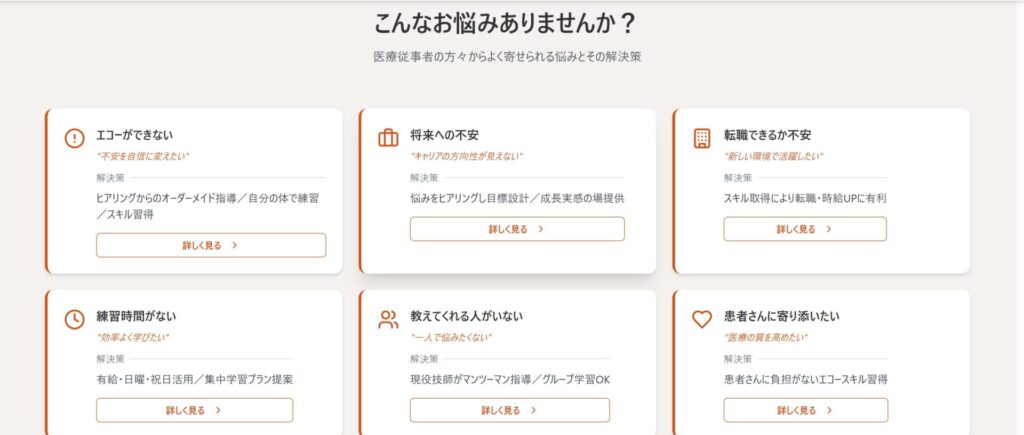Image resolution: width=1024 pixels, height=435 pixels.
Task: Click the clock icon beside 練習時間がない
Action: 74,319
